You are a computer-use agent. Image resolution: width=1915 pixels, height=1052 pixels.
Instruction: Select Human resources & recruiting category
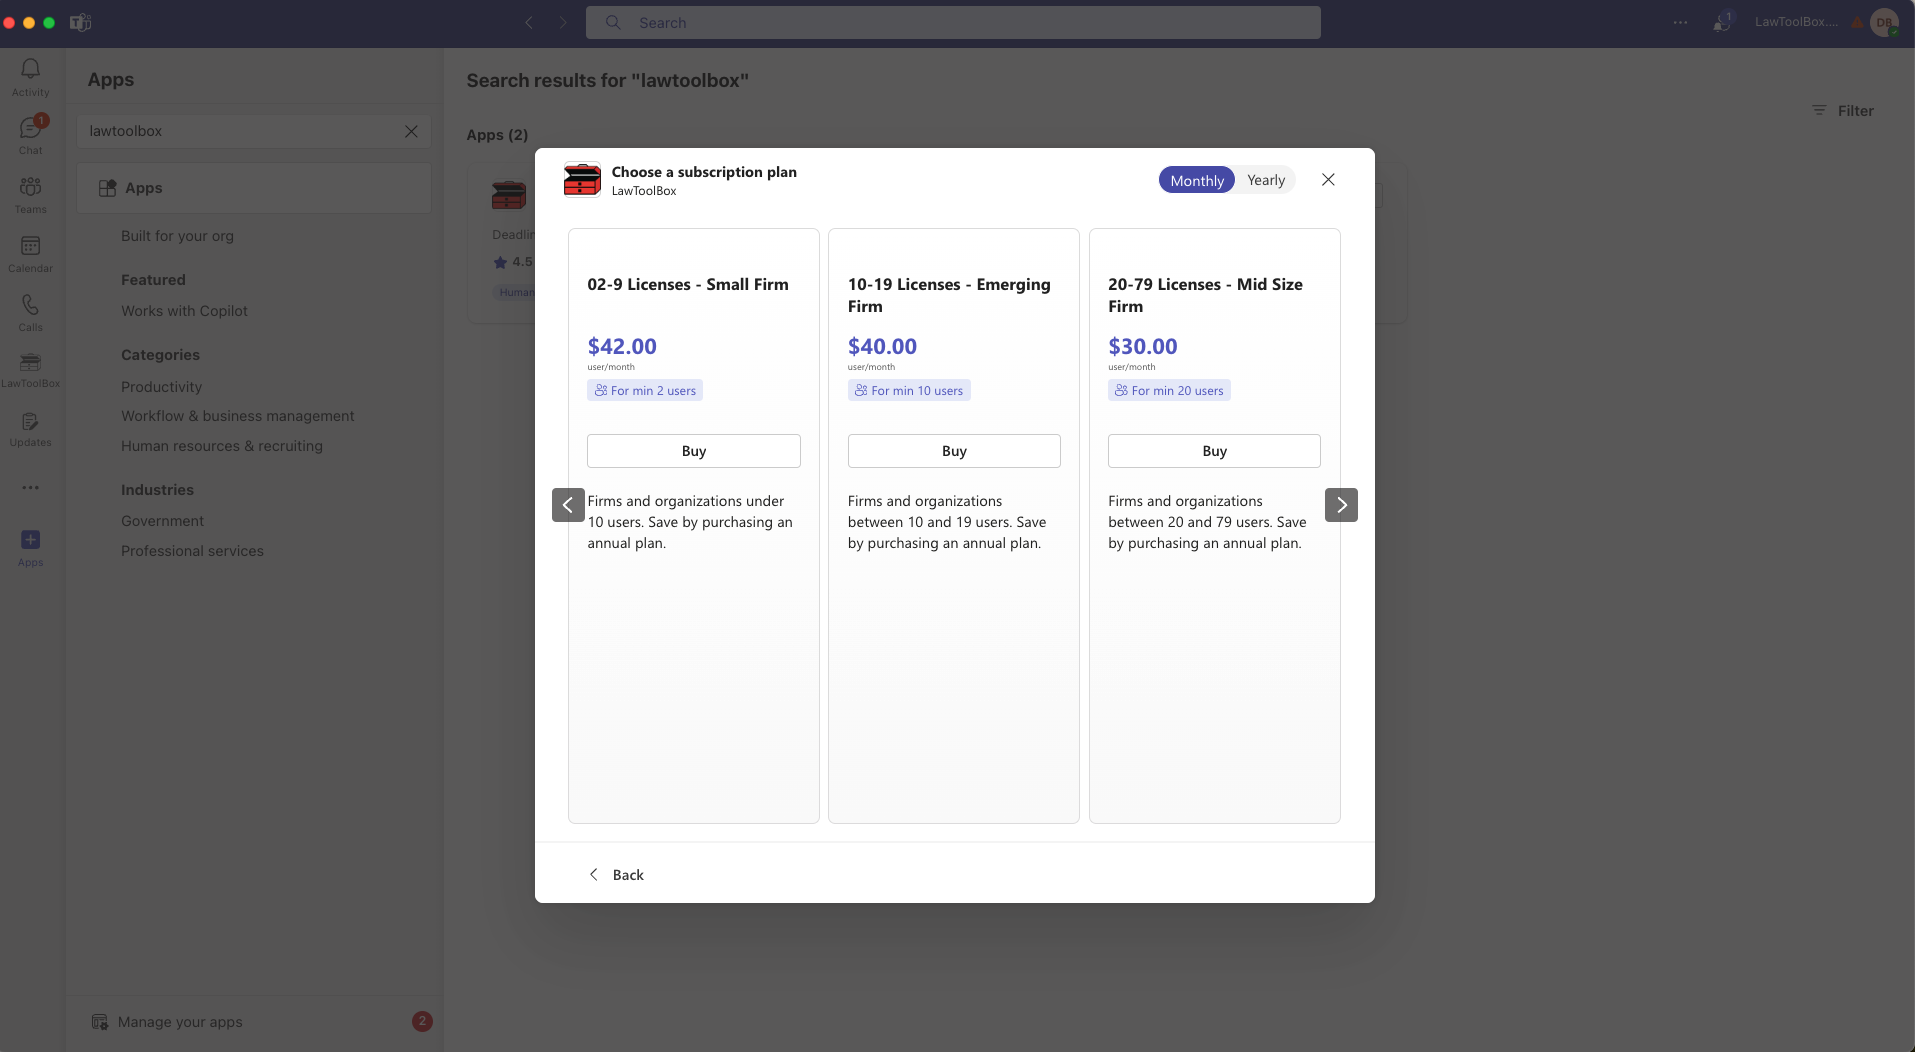pos(222,446)
